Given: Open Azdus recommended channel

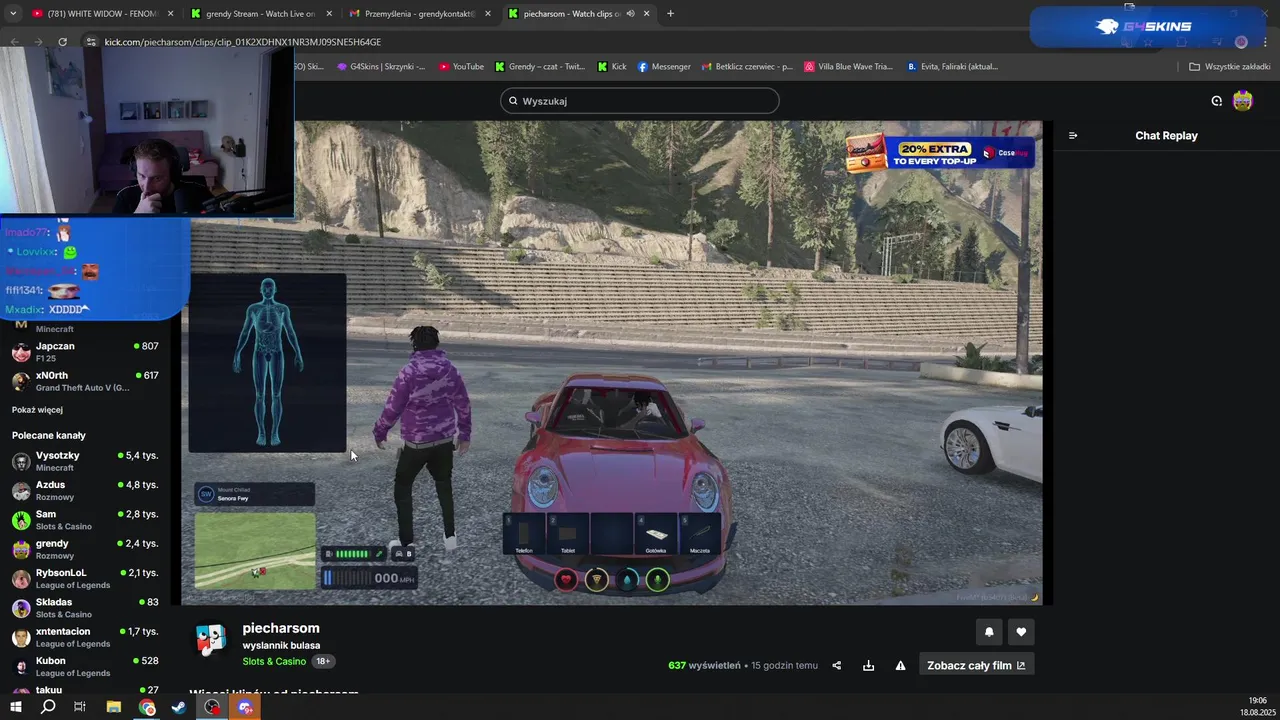Looking at the screenshot, I should (85, 490).
